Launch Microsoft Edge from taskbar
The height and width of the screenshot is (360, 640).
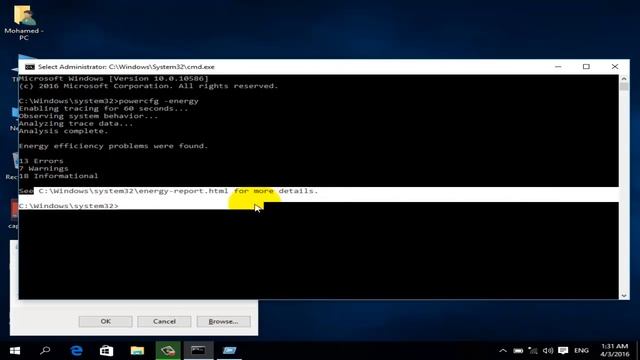pyautogui.click(x=76, y=351)
